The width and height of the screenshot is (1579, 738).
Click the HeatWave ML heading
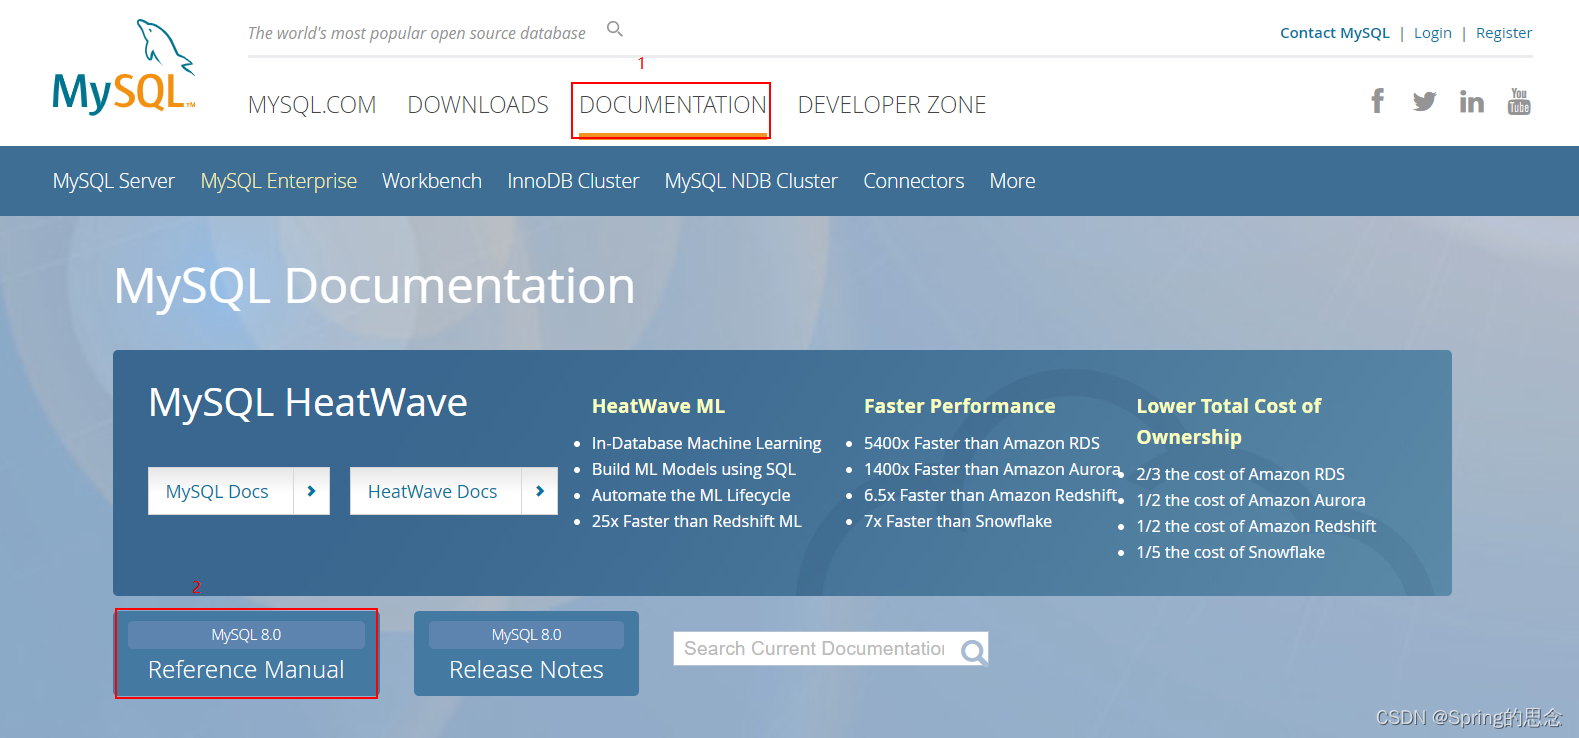click(x=658, y=406)
